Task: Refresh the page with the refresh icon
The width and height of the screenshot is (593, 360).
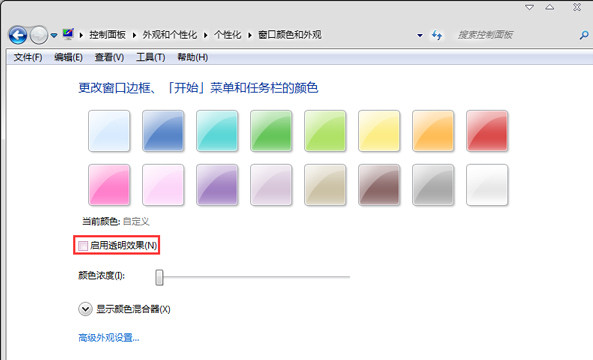Action: [437, 35]
